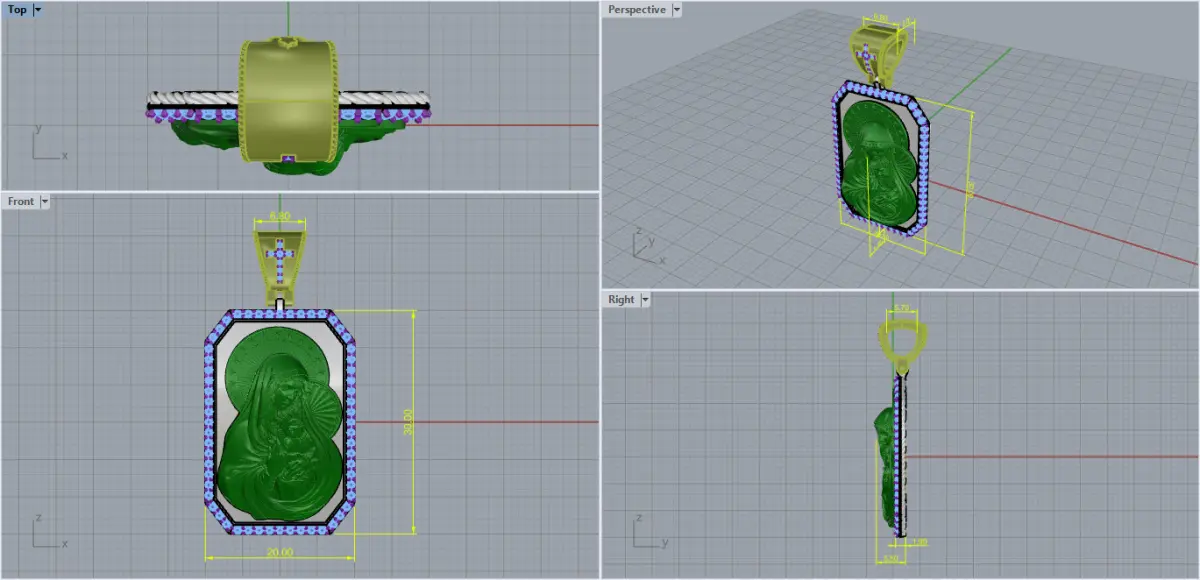Select the 20.00 width dimension in Front view
This screenshot has width=1200, height=580.
[x=280, y=552]
